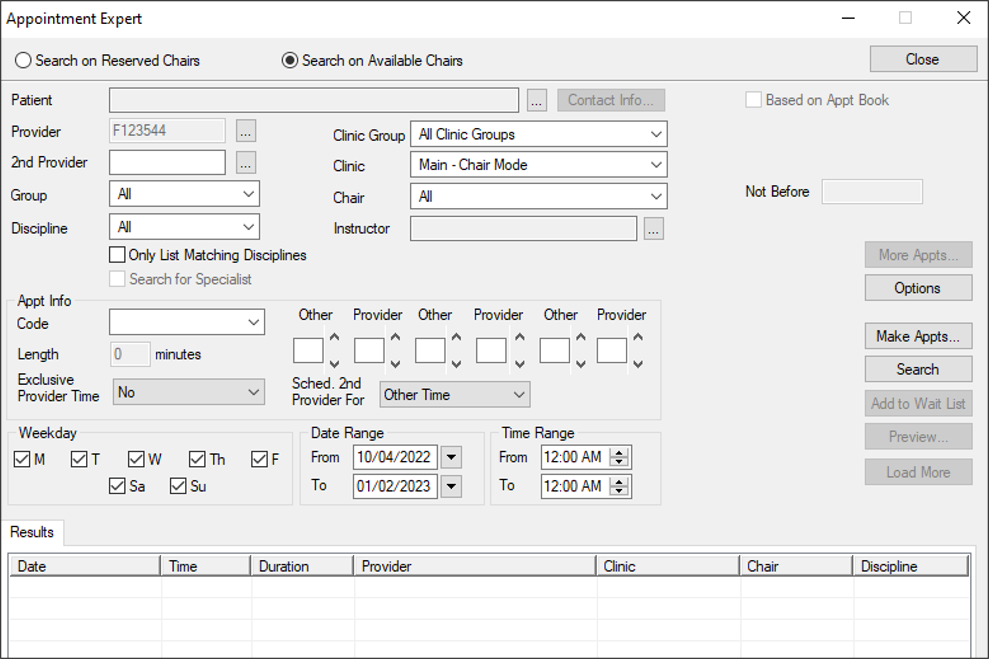Sort results by the Discipline column header
This screenshot has width=989, height=659.
click(911, 566)
